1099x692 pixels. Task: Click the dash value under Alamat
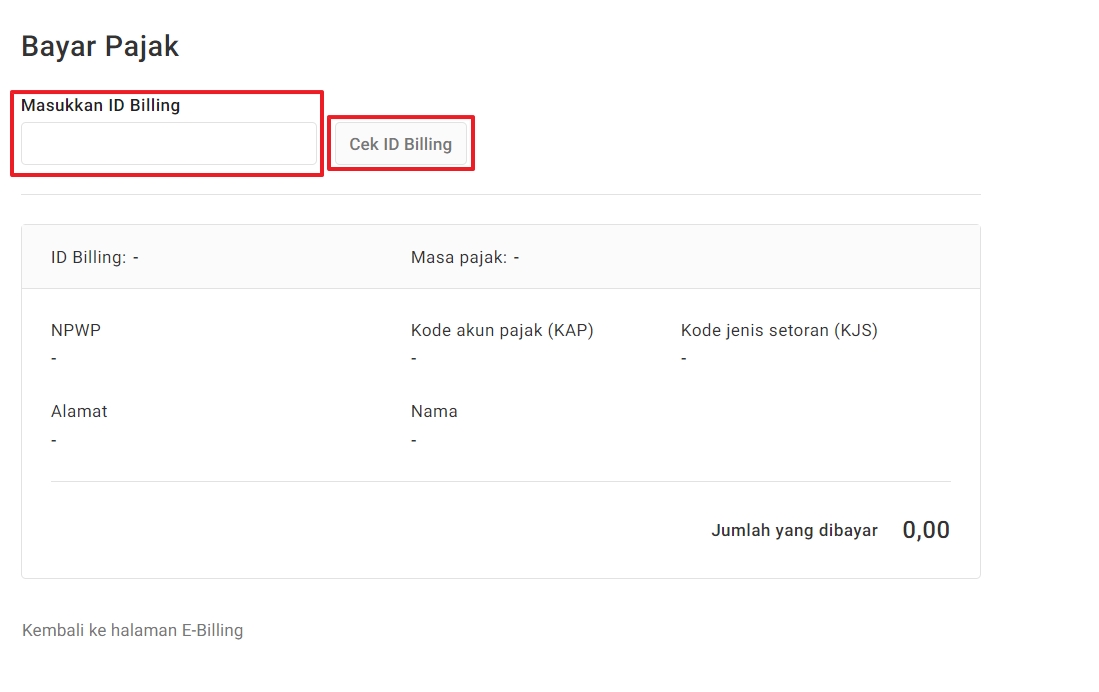coord(54,440)
